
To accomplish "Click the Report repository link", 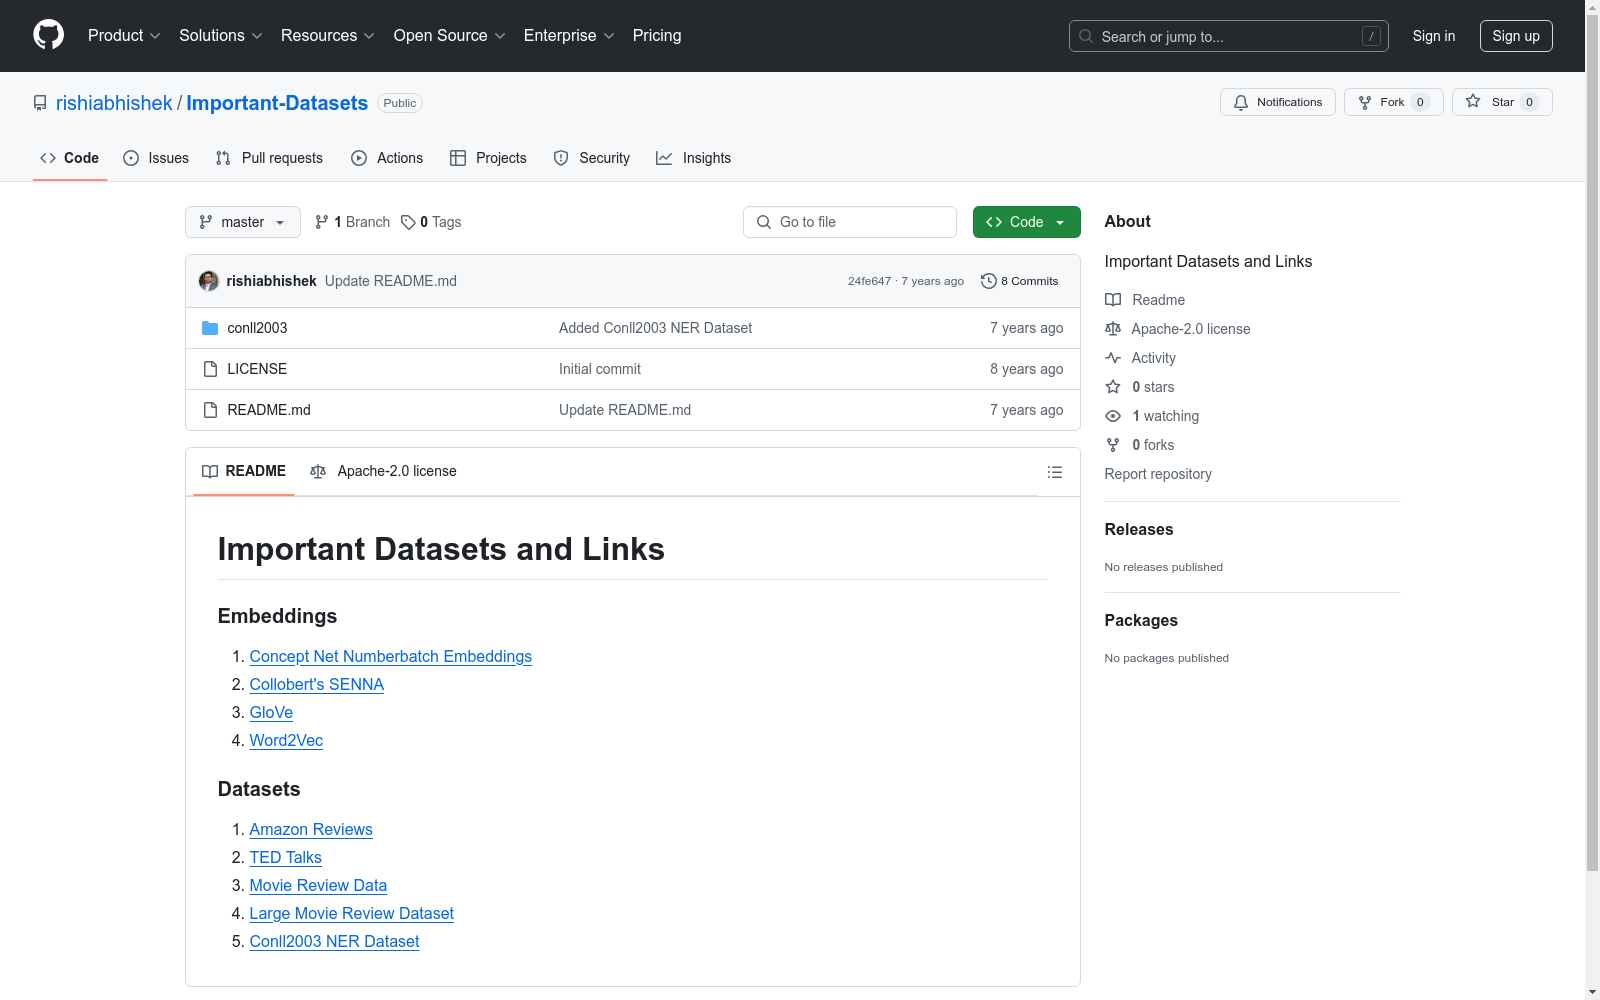I will coord(1158,474).
